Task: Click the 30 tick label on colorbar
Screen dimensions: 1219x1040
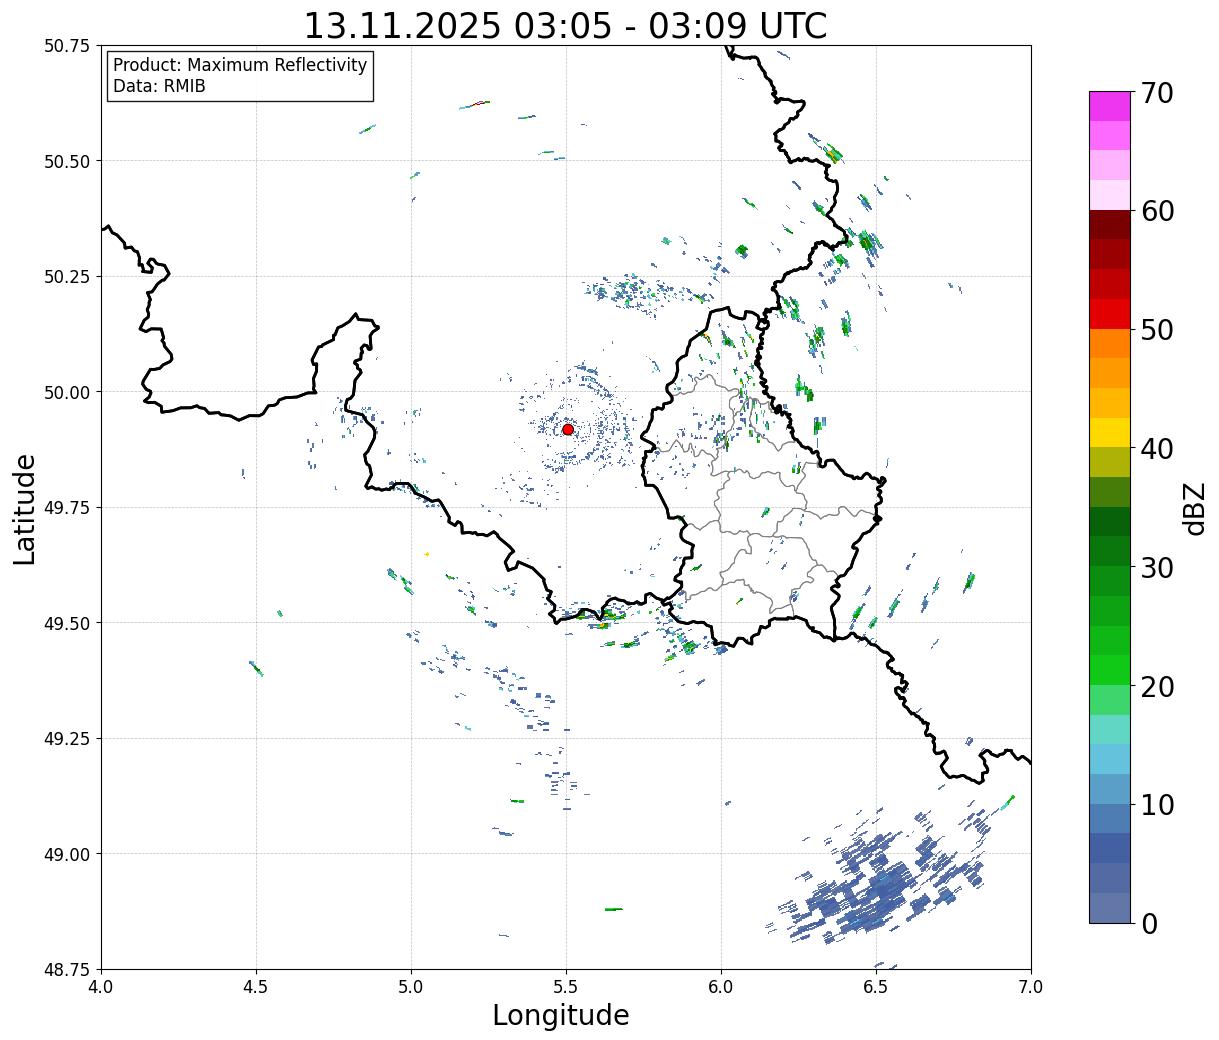Action: click(1157, 568)
